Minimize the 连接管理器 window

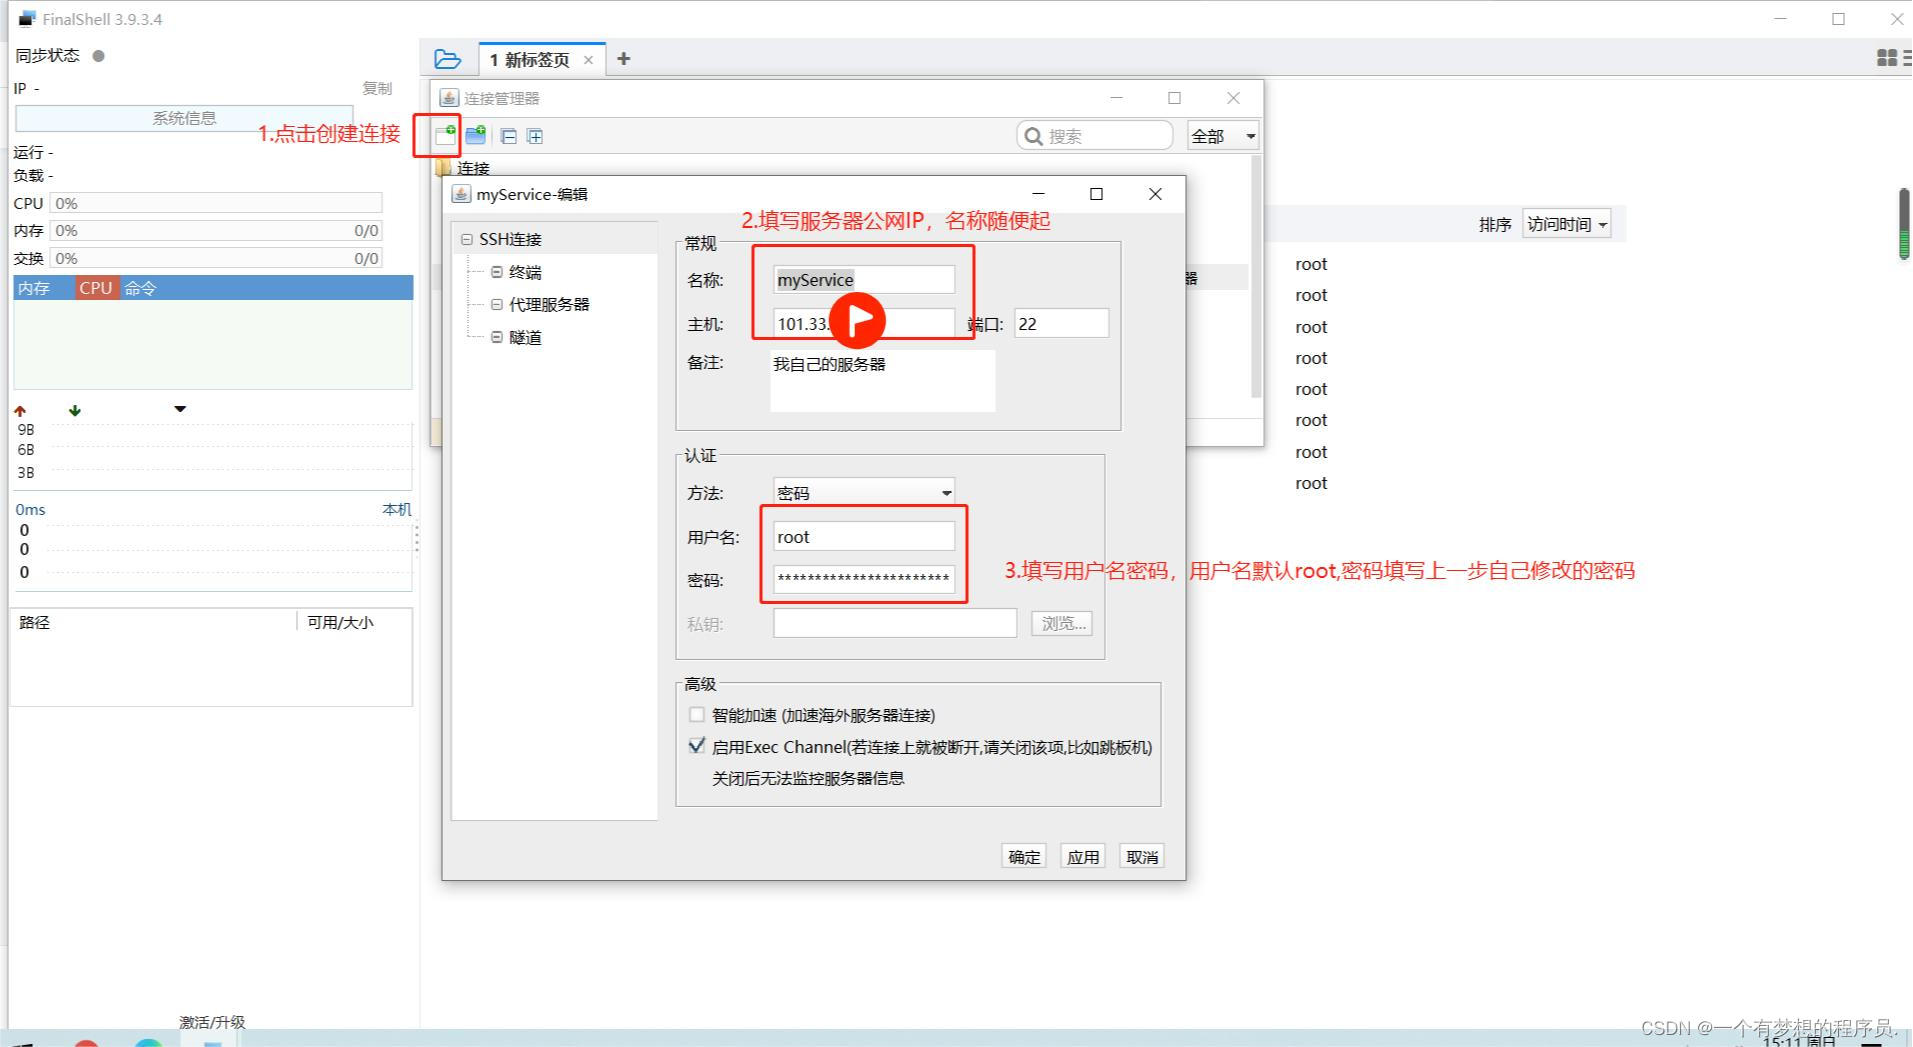(1116, 98)
